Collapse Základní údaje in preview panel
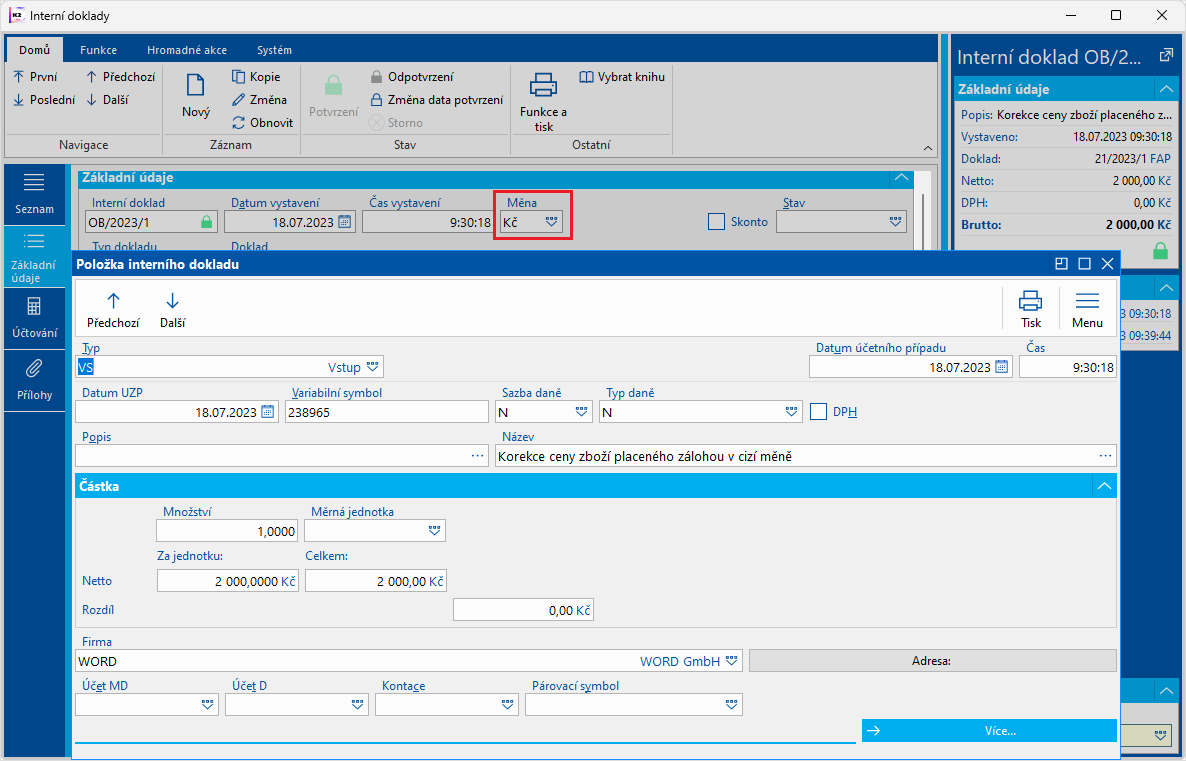Image resolution: width=1186 pixels, height=761 pixels. [1166, 89]
